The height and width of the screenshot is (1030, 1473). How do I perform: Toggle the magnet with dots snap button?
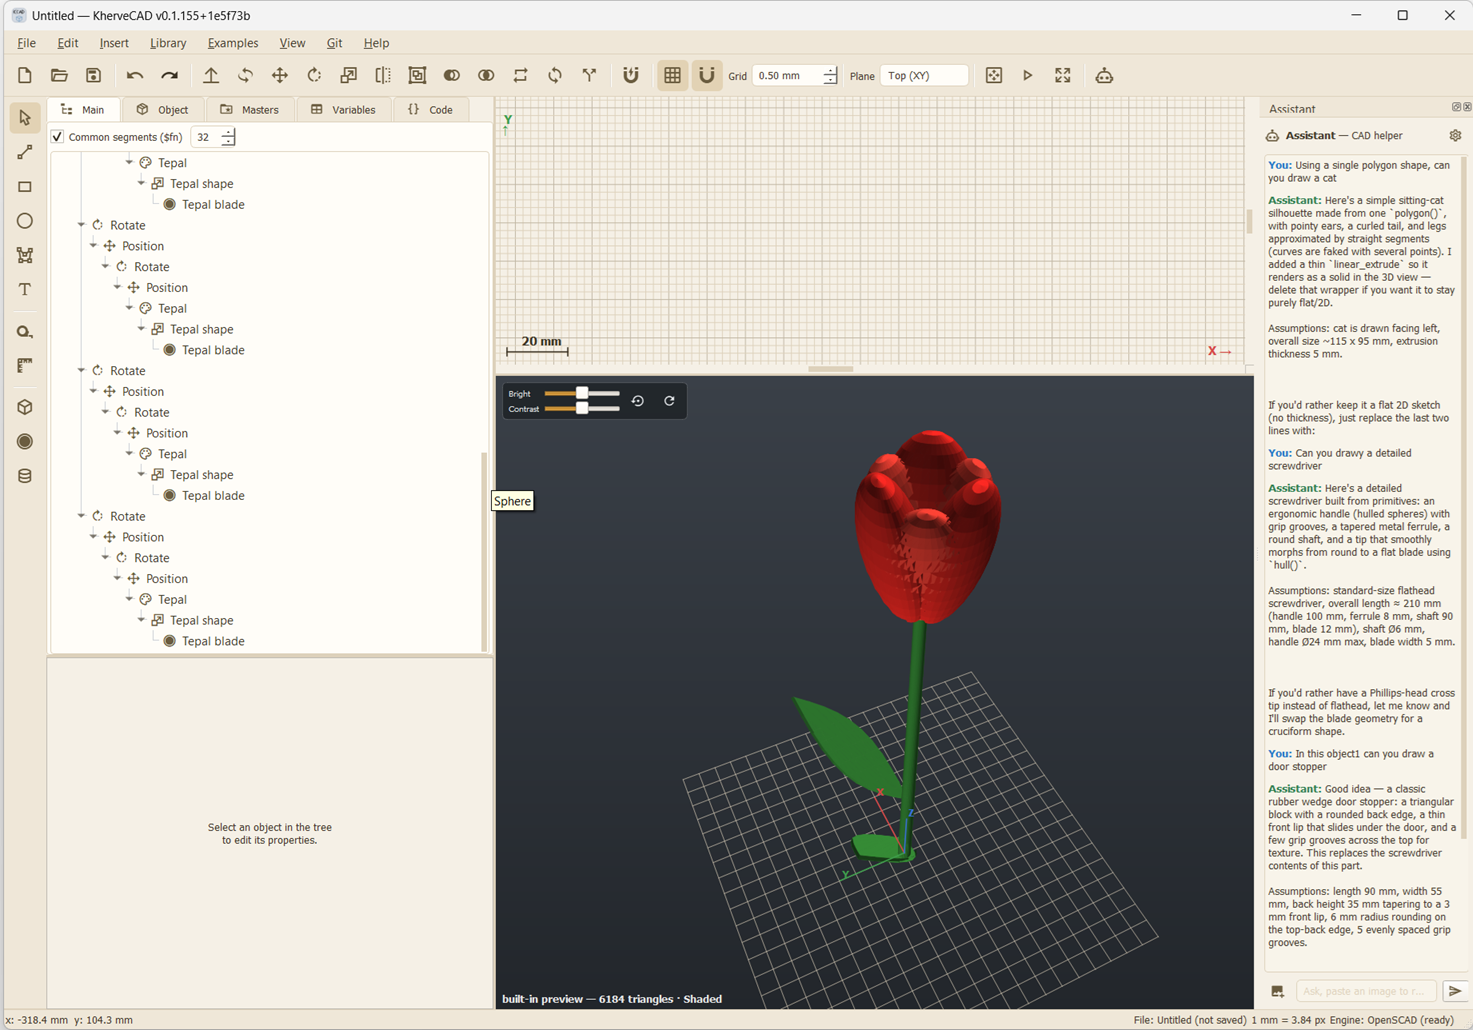(631, 76)
